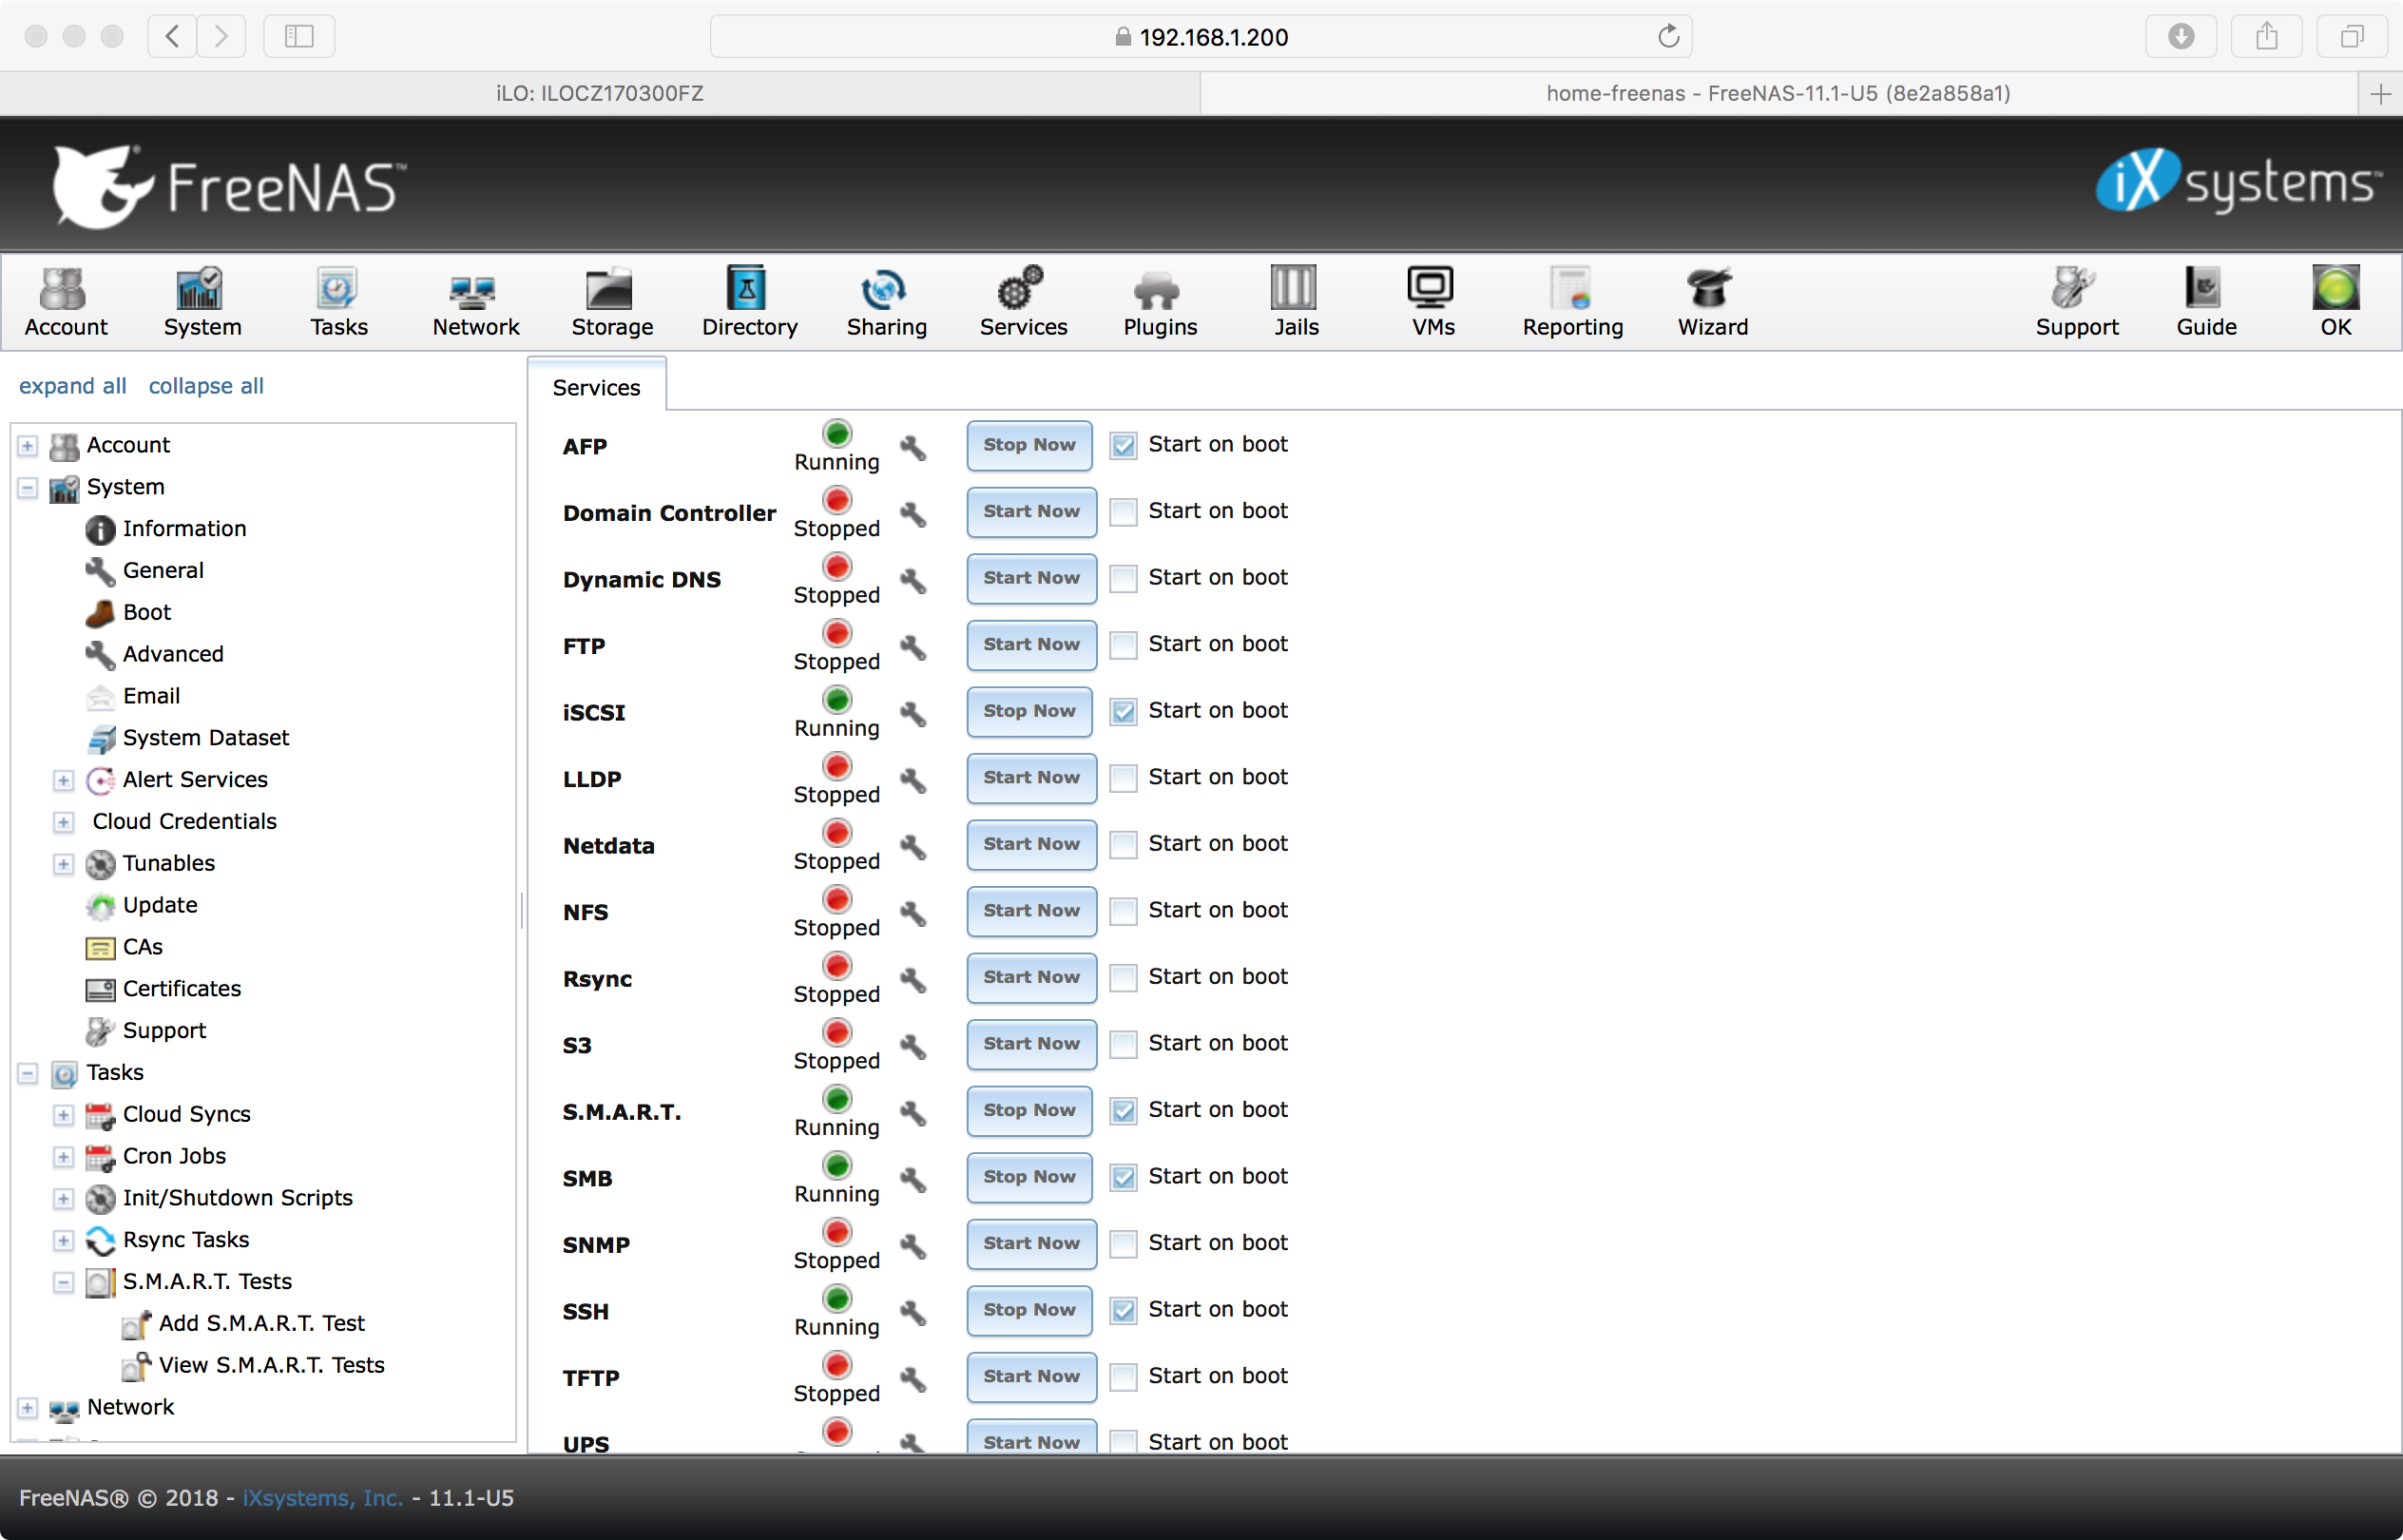Image resolution: width=2403 pixels, height=1540 pixels.
Task: Click Stop Now for AFP
Action: pyautogui.click(x=1029, y=445)
